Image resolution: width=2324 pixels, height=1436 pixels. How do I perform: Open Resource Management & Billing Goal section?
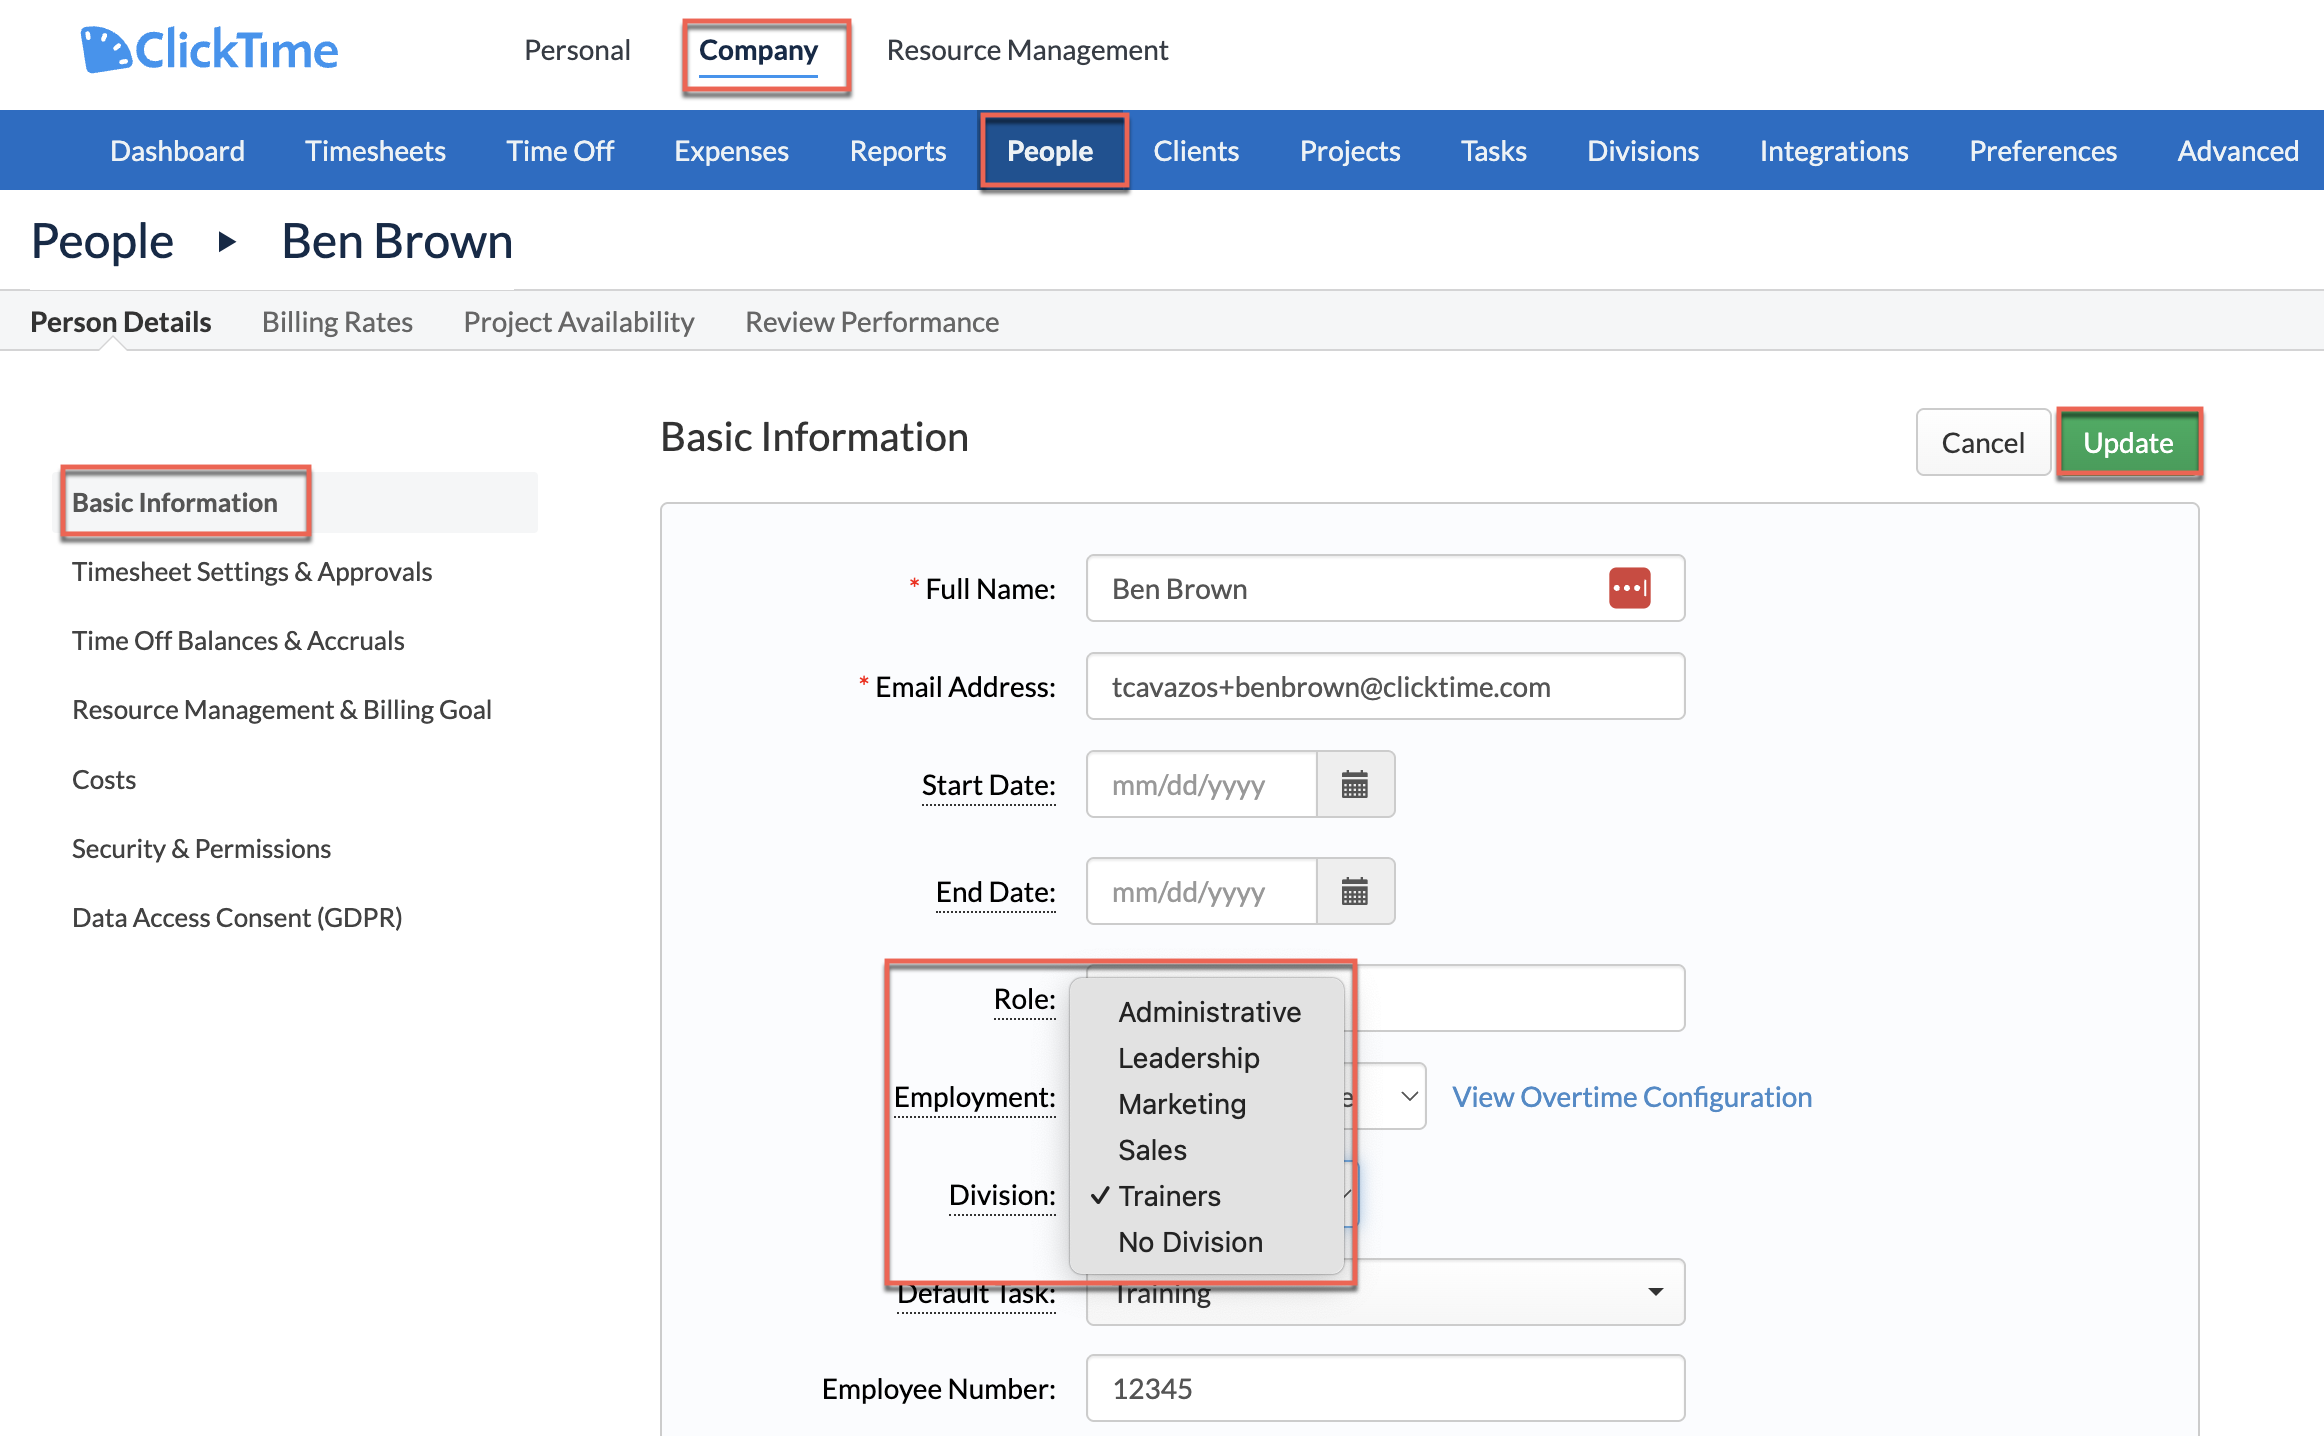(x=282, y=710)
